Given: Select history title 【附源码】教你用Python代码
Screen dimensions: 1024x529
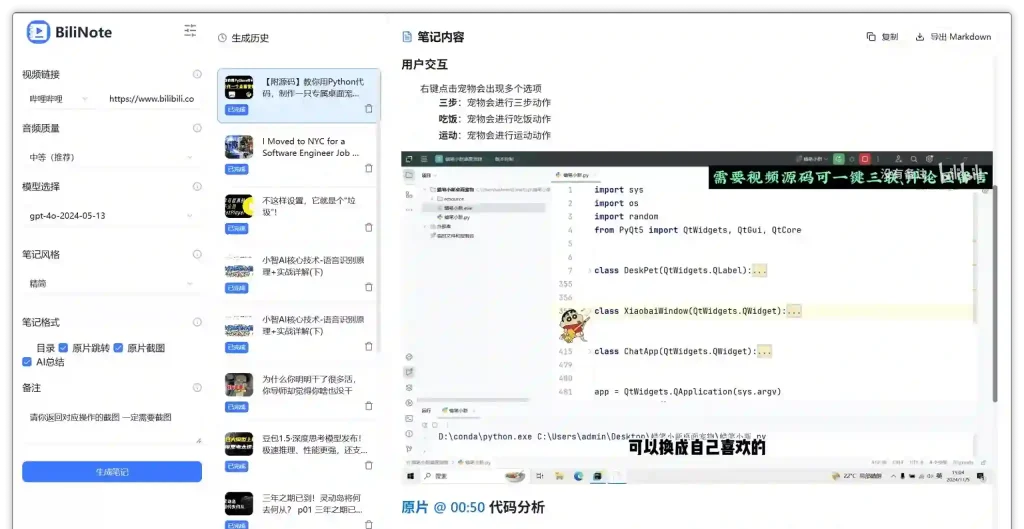Looking at the screenshot, I should [x=313, y=88].
